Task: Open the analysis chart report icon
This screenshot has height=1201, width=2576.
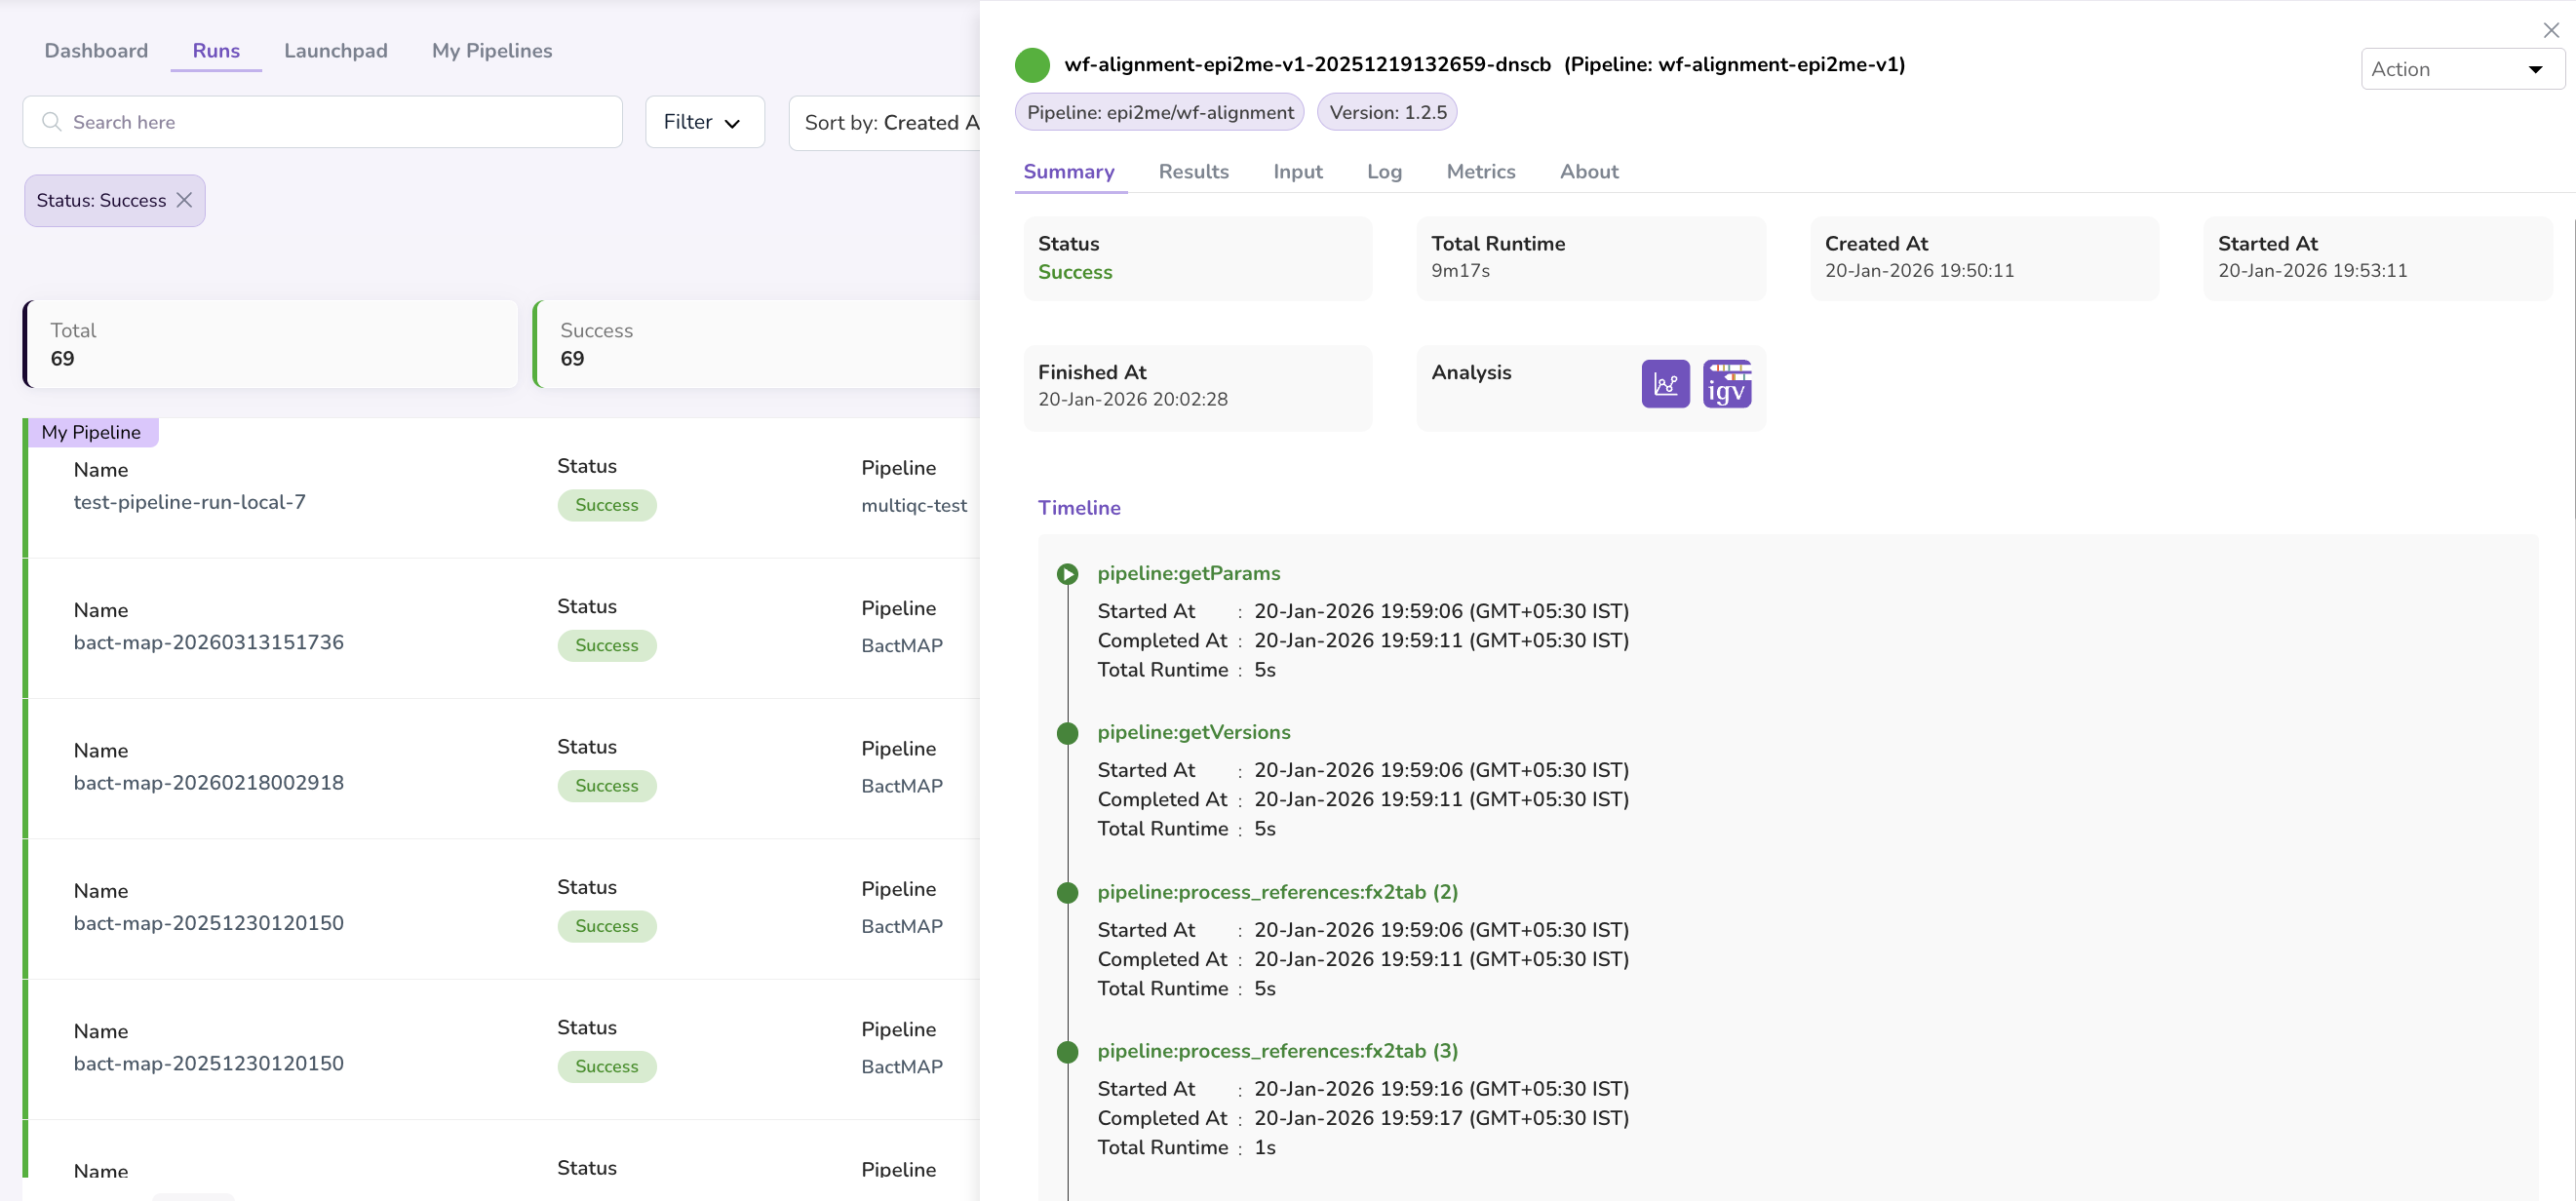Action: 1665,384
